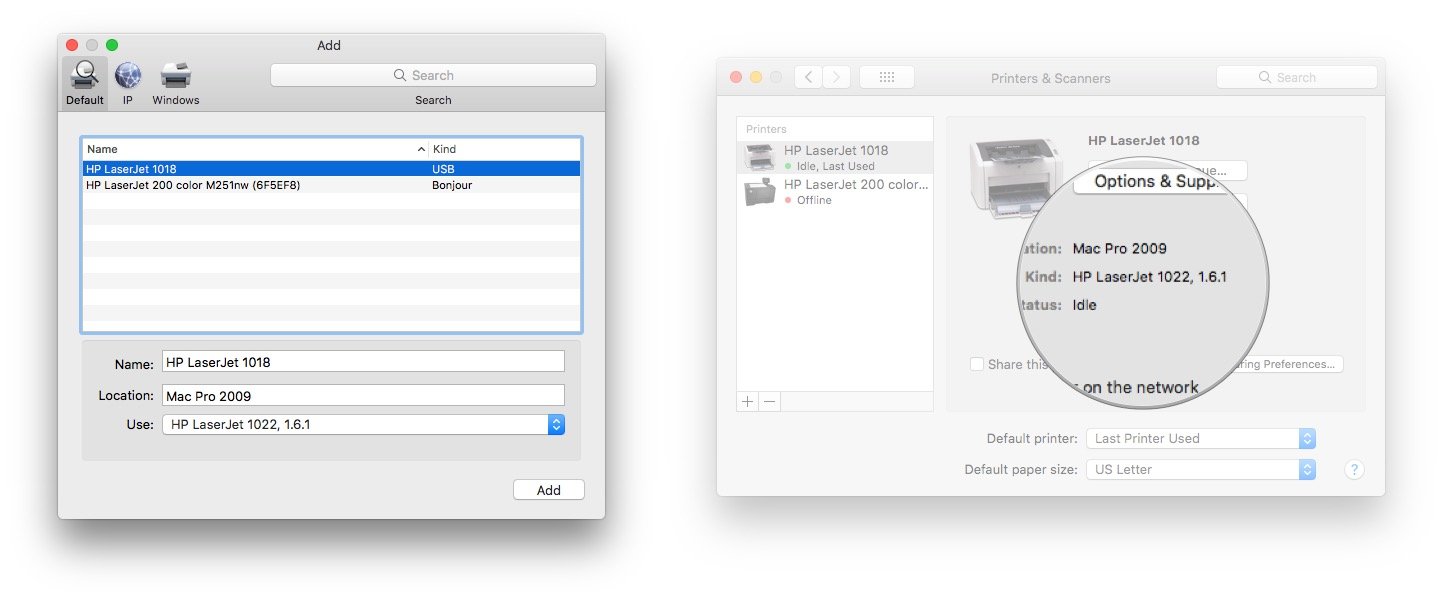Open the help question mark button
Viewport: 1443px width, 601px height.
click(x=1354, y=469)
